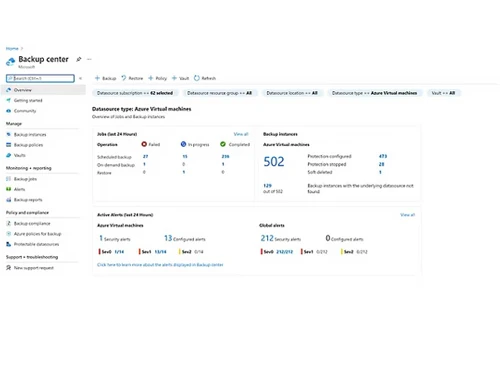Click the Sev0 1/14 alert count
Screen dimensions: 500x375
coord(119,252)
